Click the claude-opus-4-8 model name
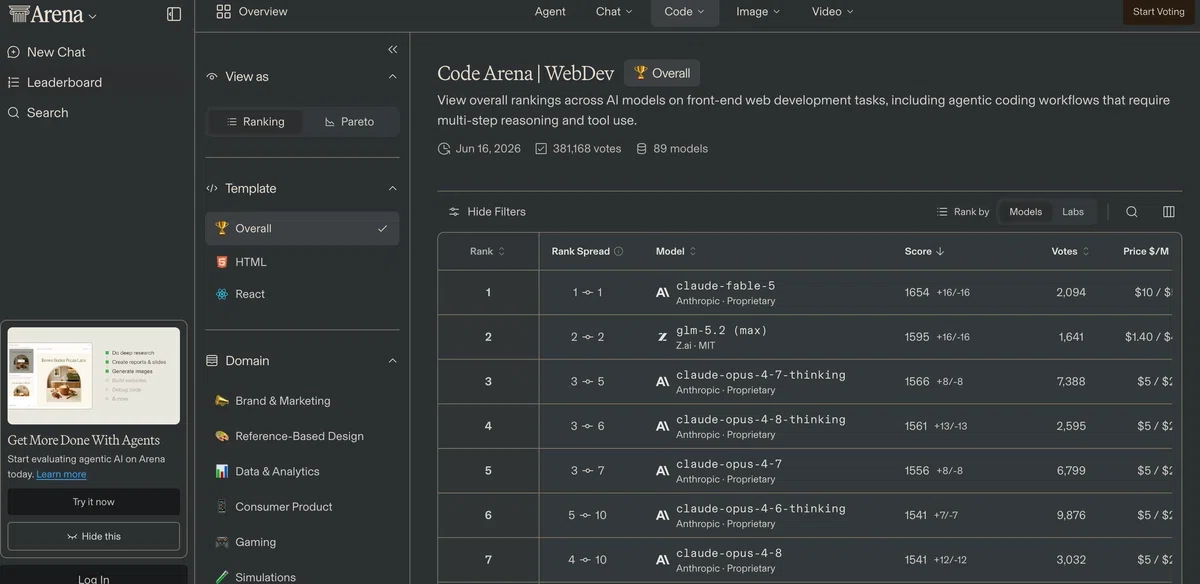The image size is (1200, 584). click(x=729, y=553)
